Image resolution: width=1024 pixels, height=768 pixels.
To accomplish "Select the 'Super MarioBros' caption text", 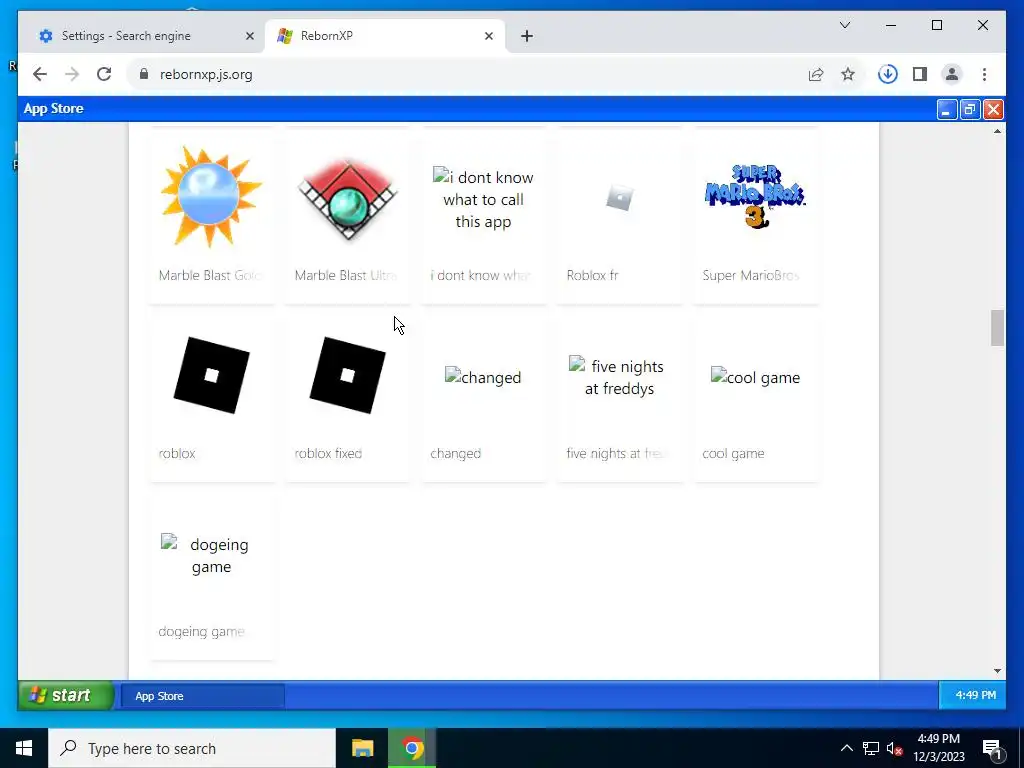I will [751, 276].
